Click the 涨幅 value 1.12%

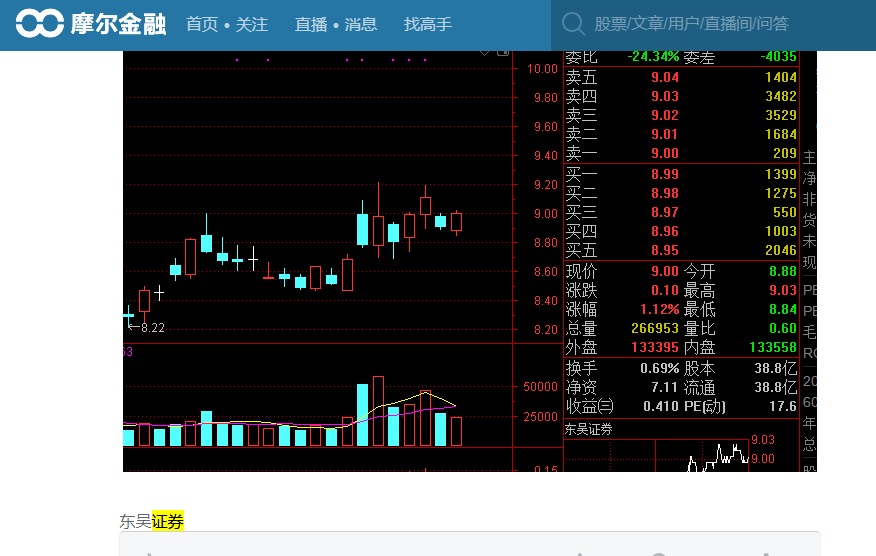(660, 309)
